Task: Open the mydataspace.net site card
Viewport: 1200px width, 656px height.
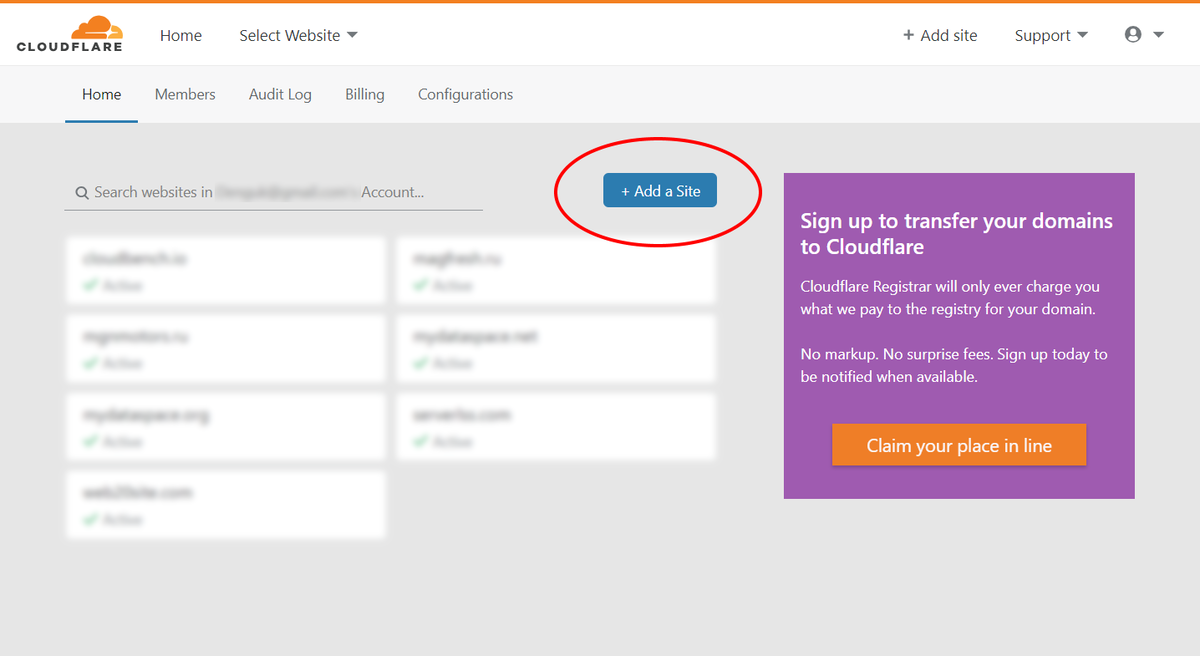Action: (556, 348)
